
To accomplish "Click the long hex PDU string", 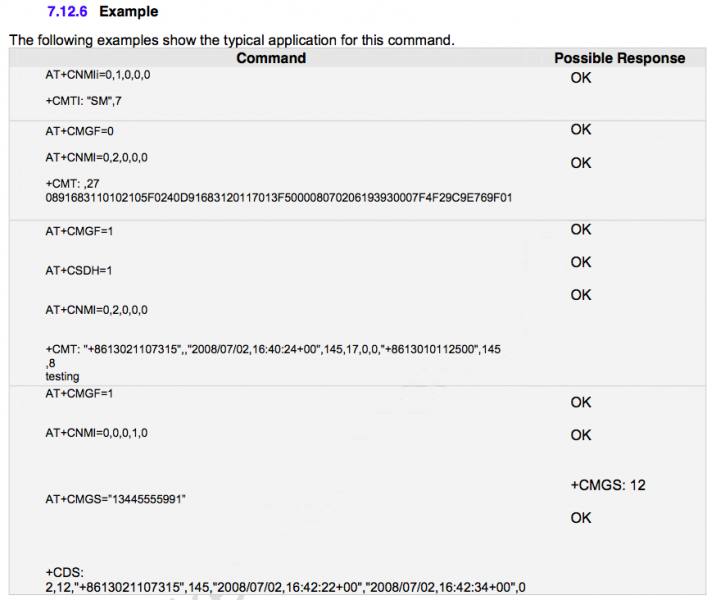I will [279, 198].
